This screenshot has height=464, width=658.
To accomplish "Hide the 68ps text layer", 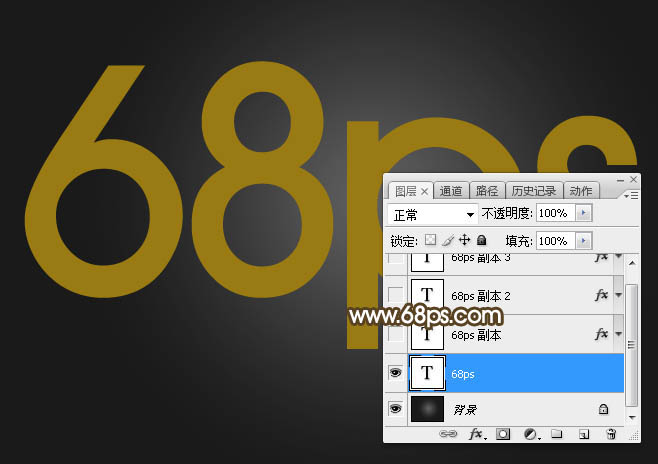I will [x=395, y=373].
